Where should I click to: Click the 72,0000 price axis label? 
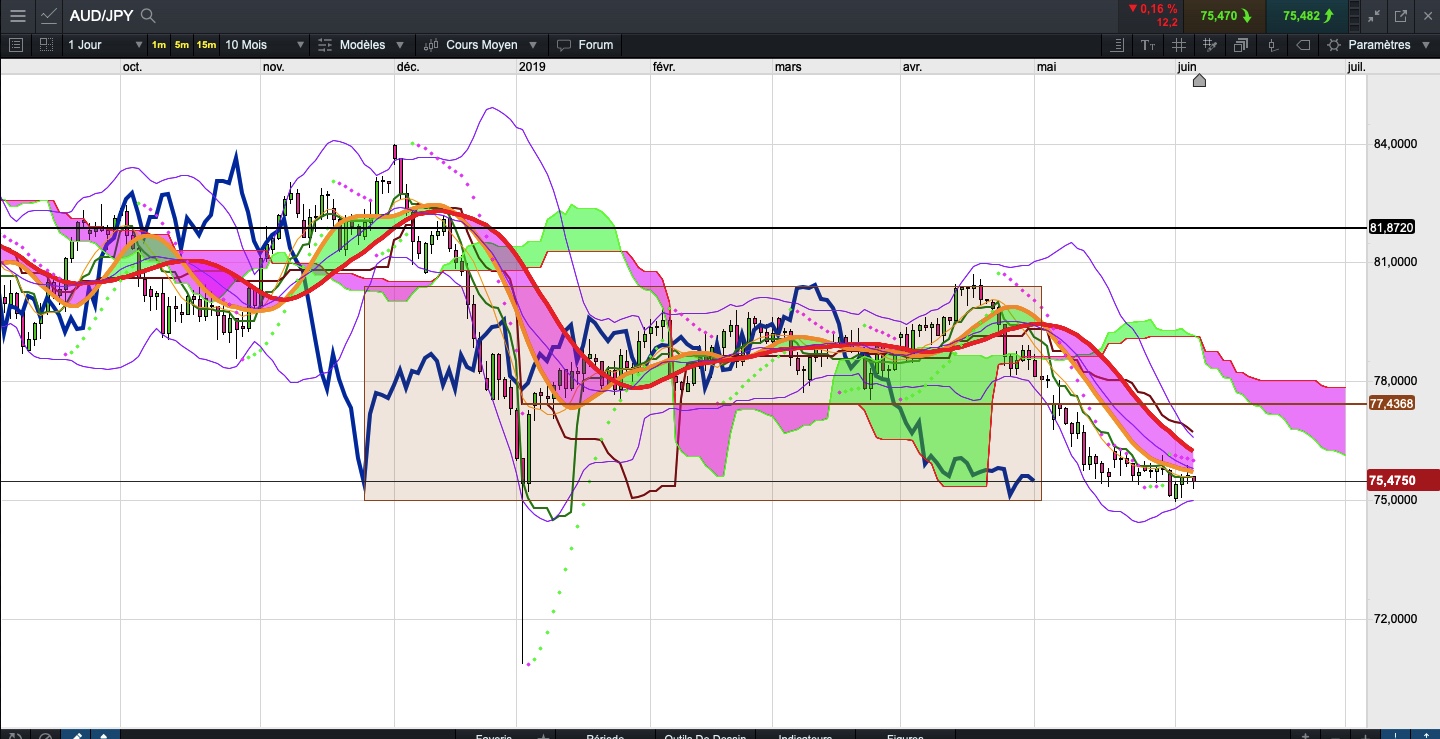pyautogui.click(x=1395, y=619)
